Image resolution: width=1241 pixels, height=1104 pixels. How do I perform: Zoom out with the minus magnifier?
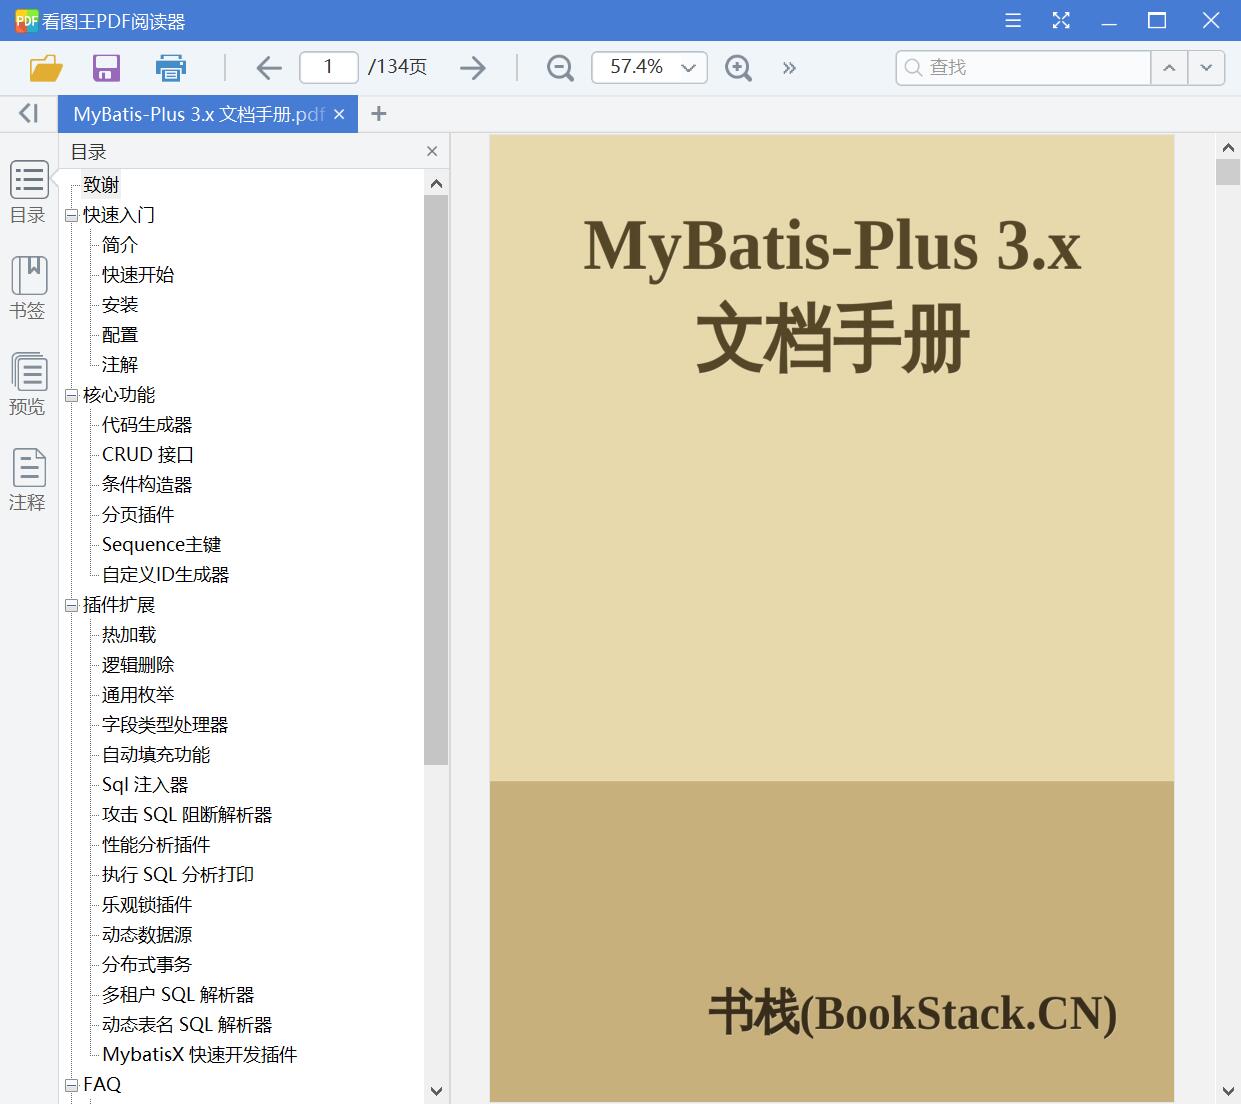click(560, 68)
